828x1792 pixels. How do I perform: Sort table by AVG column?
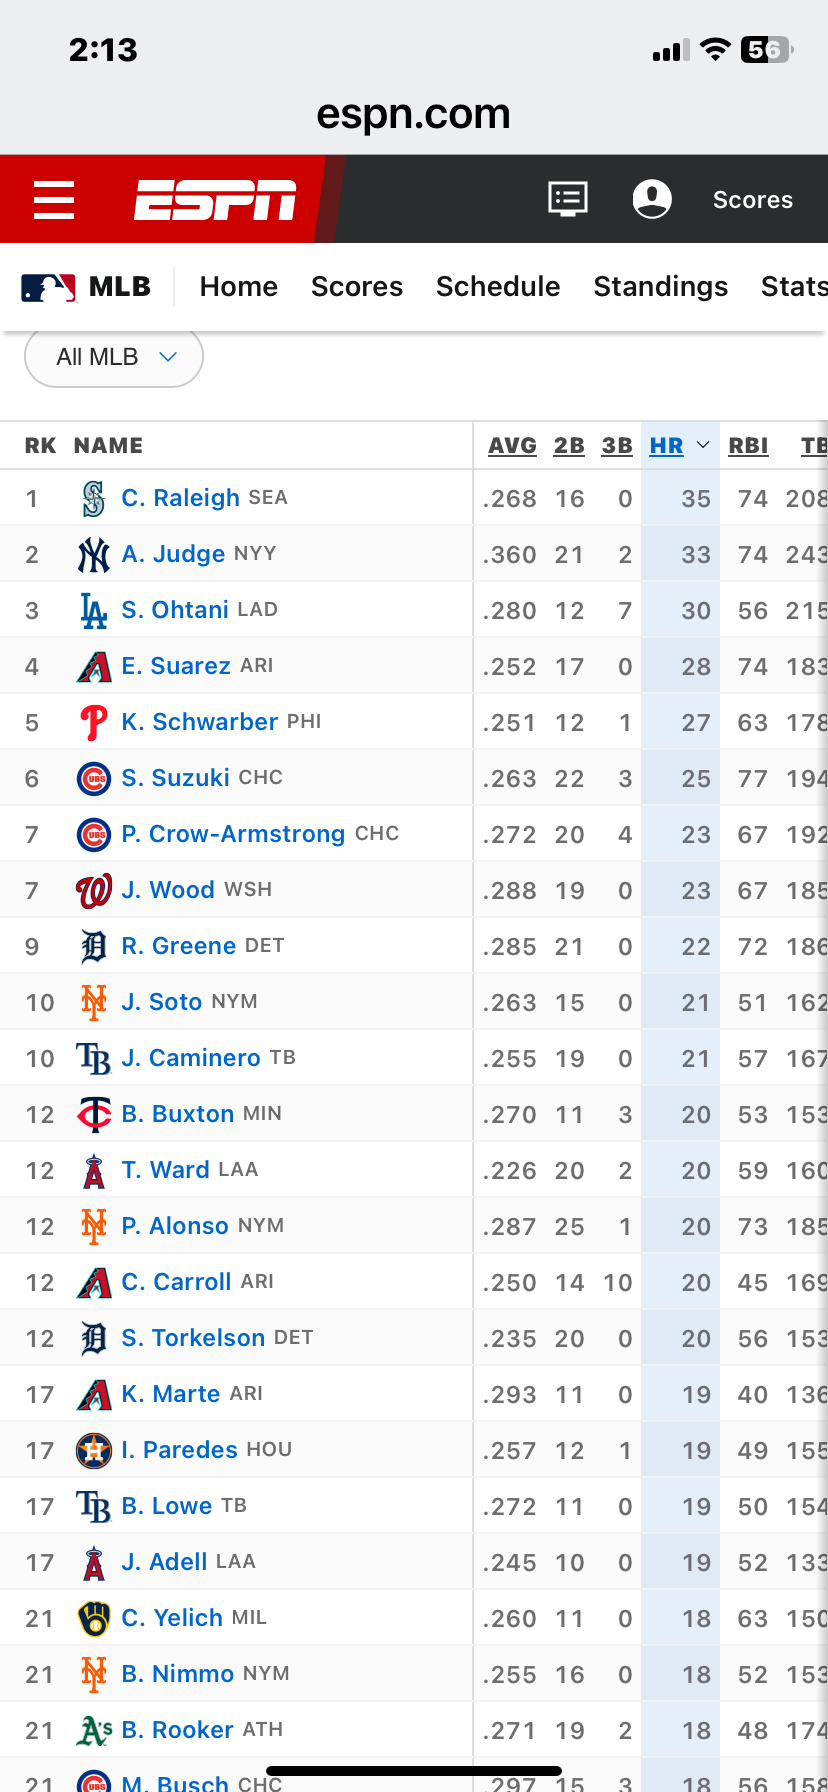click(x=512, y=446)
